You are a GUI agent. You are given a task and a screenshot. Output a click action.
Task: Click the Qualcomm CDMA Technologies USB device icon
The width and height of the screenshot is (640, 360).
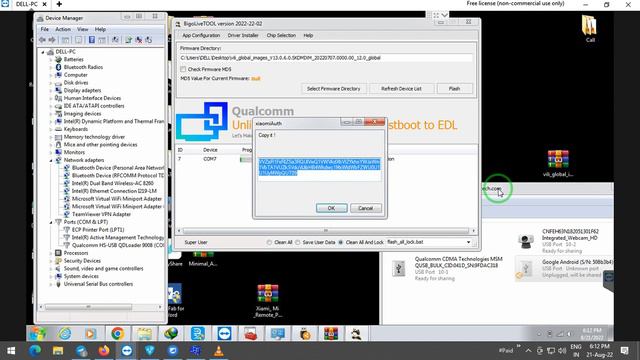click(399, 268)
